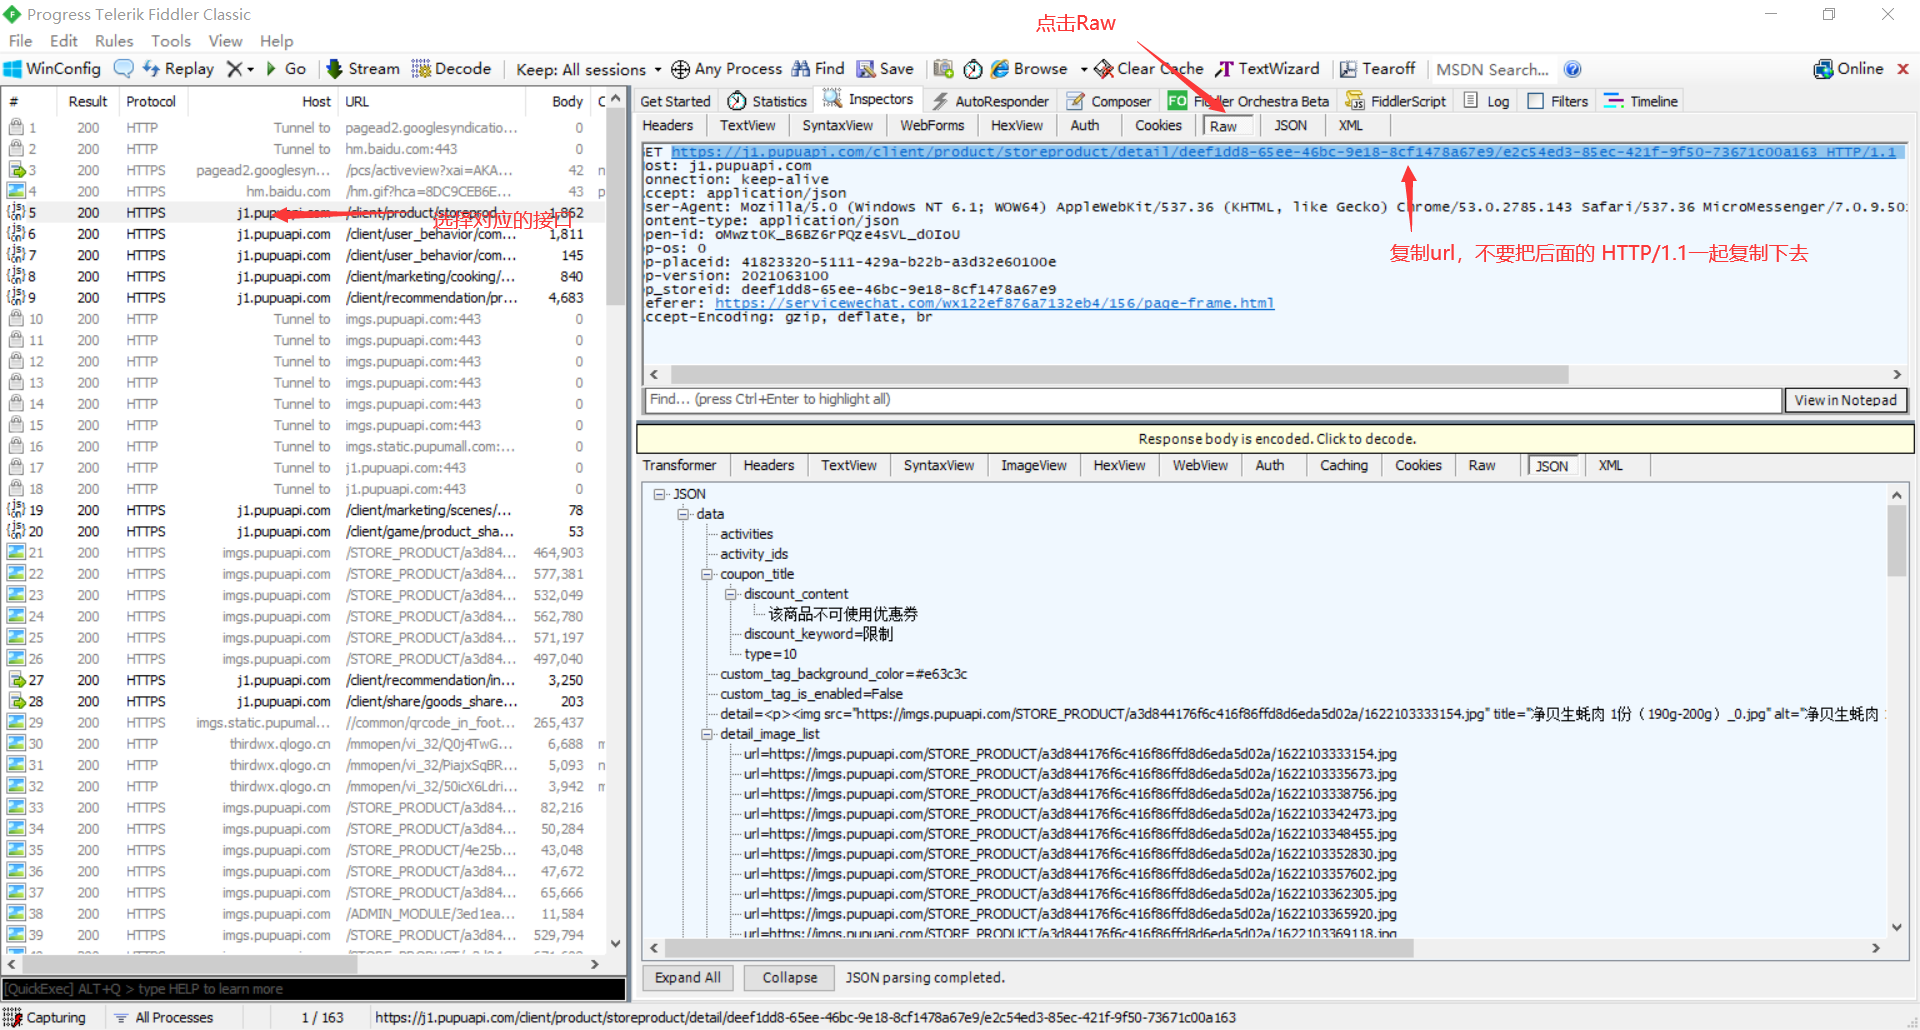Screen dimensions: 1920x1030
Task: Select request WebForms inspector tab
Action: pyautogui.click(x=932, y=126)
